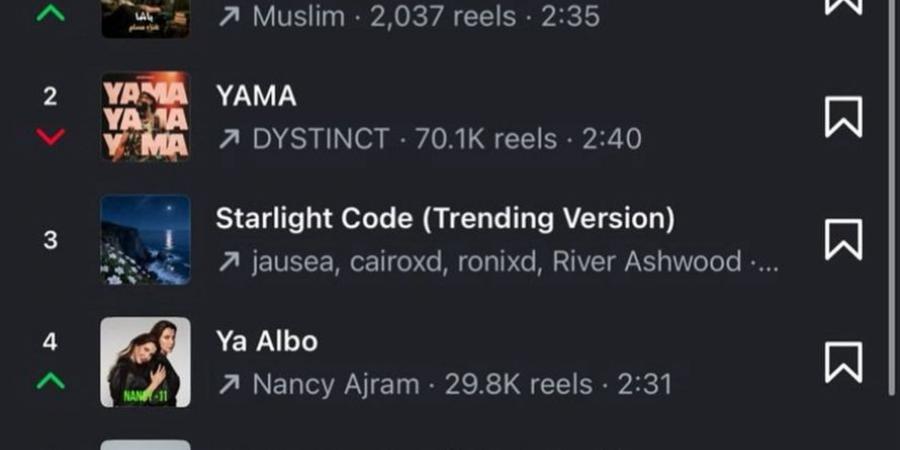The width and height of the screenshot is (900, 450).
Task: Open Ya Albo album artwork
Action: pos(145,362)
